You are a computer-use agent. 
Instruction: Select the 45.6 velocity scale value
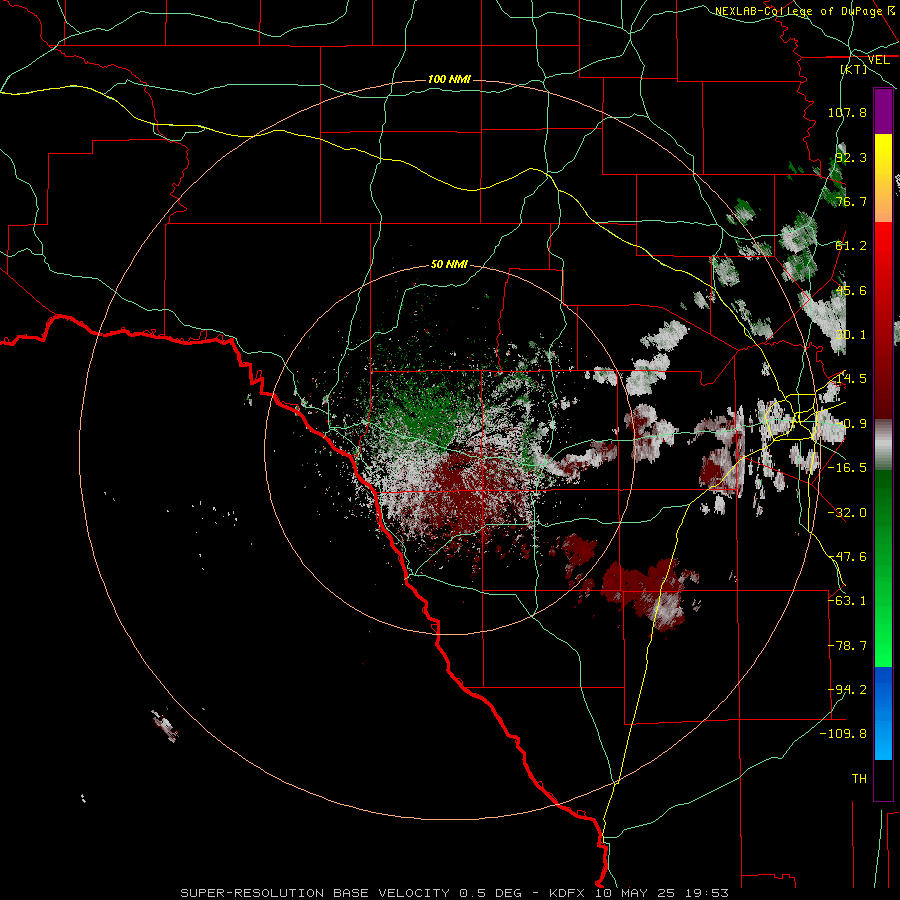coord(851,290)
